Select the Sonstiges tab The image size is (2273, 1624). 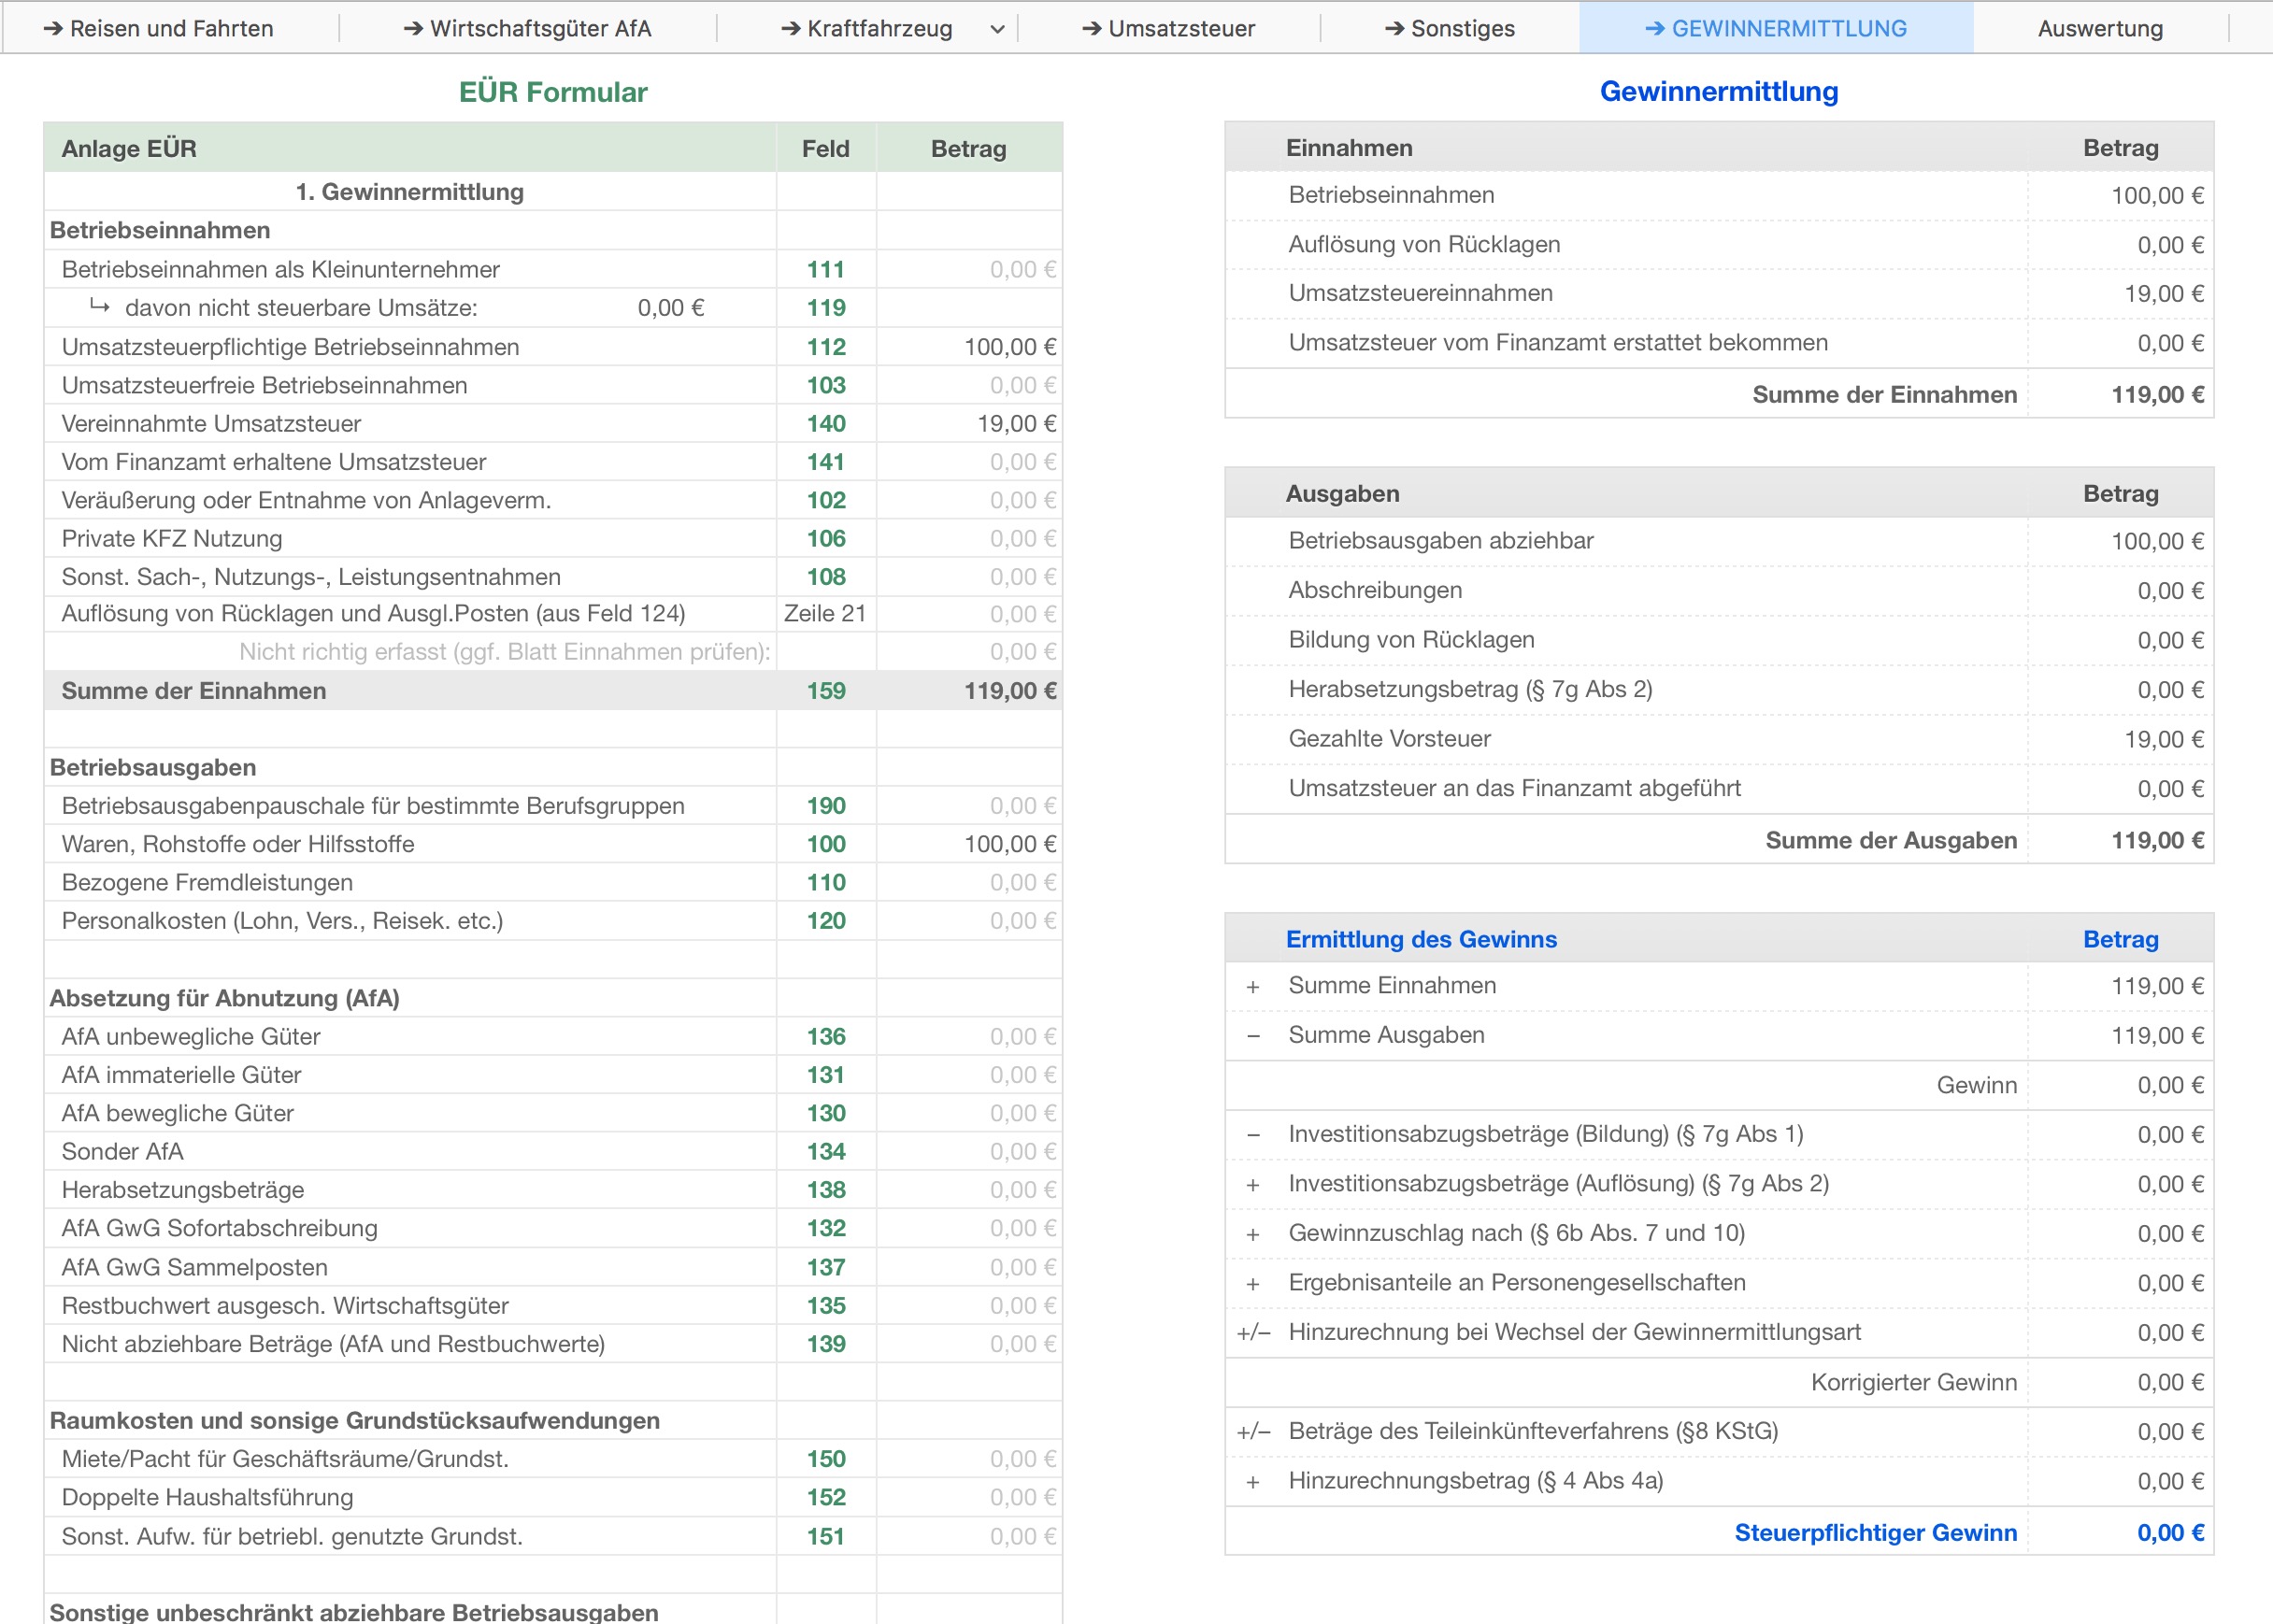pos(1449,28)
